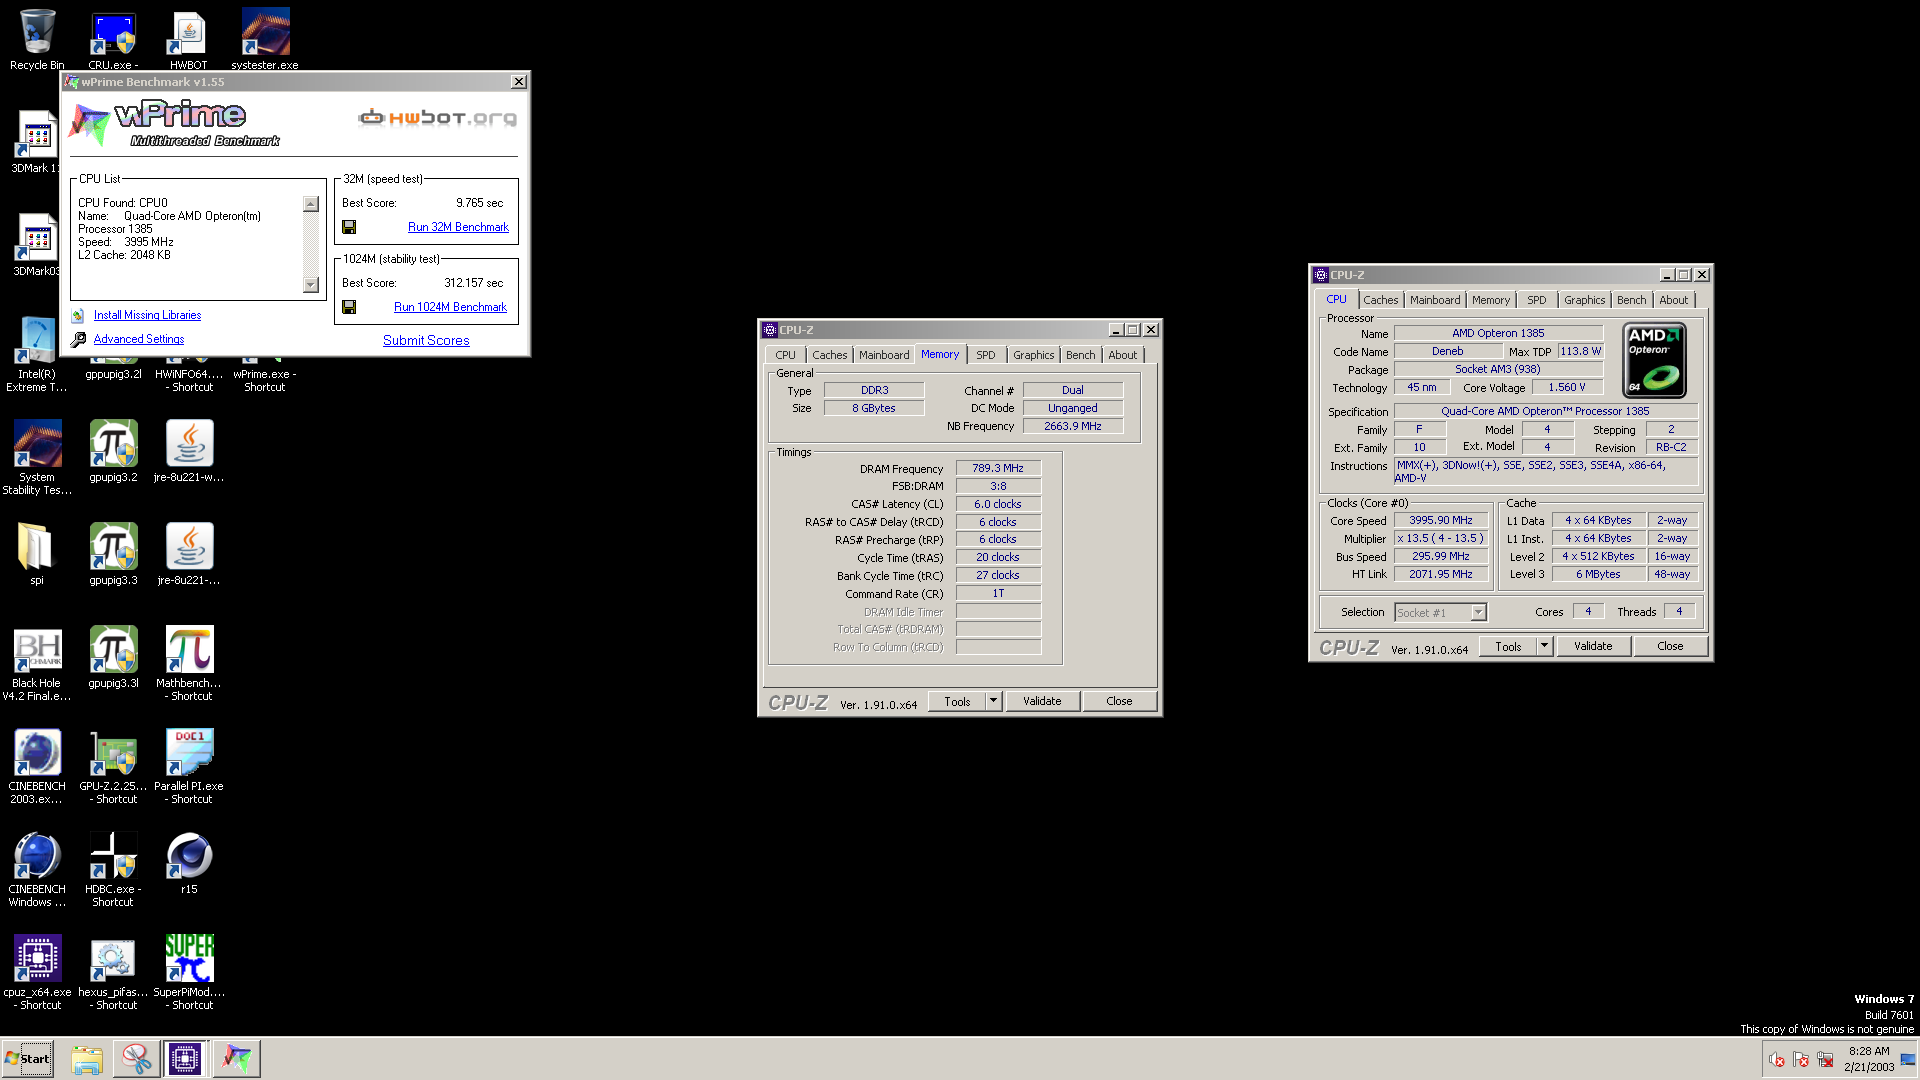Launch the hexus_pifast shortcut icon
This screenshot has width=1920, height=1080.
(x=113, y=973)
